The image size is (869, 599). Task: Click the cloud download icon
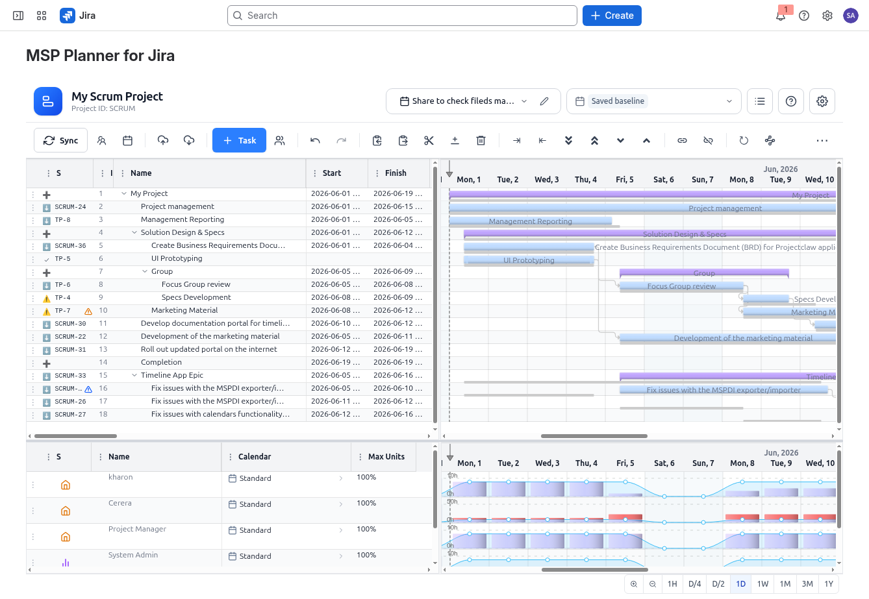pos(189,141)
